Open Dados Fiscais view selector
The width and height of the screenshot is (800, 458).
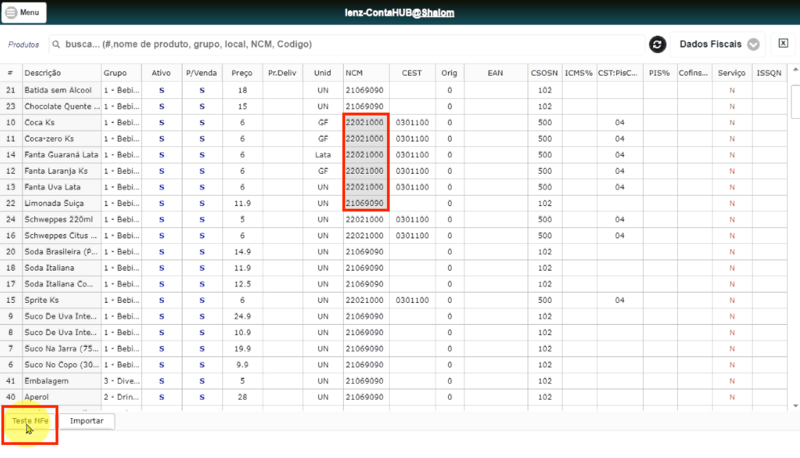tap(718, 44)
